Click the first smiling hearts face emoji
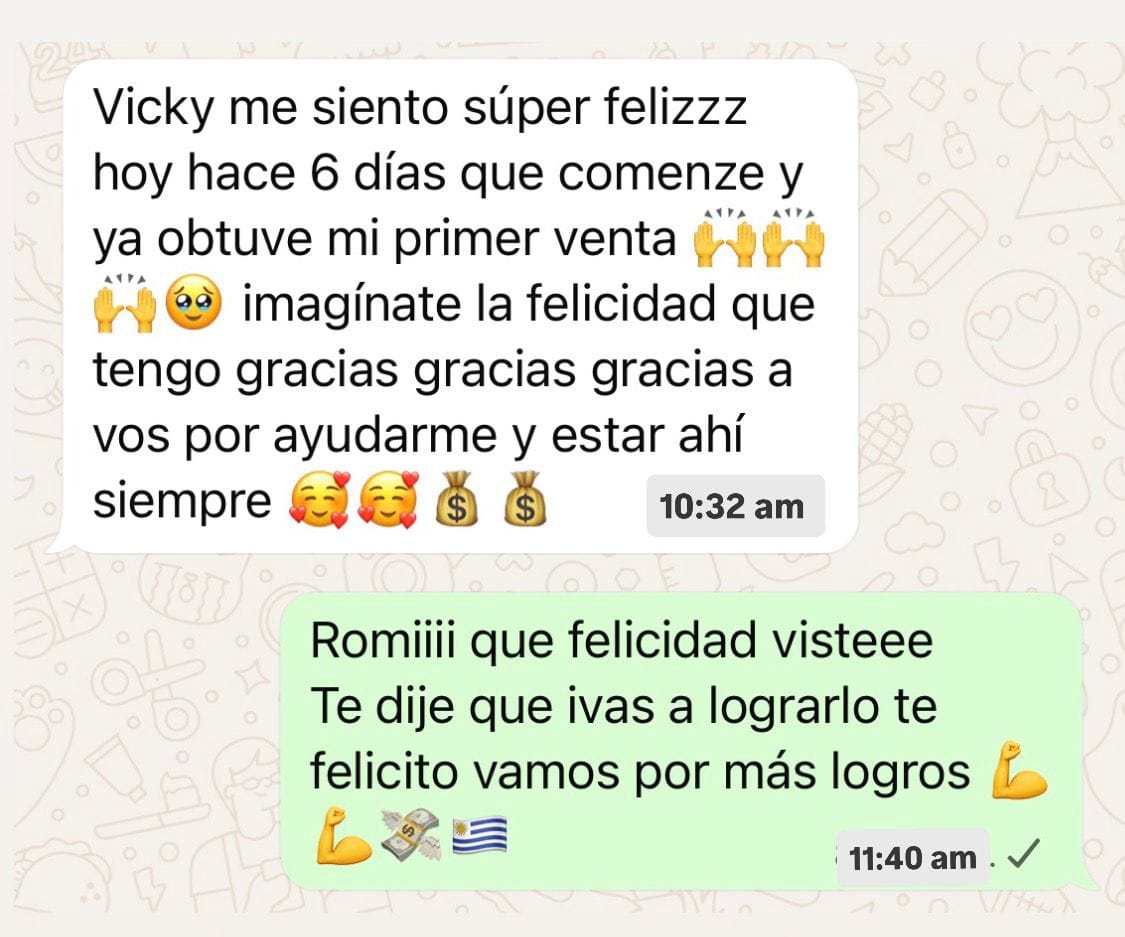Screen dimensions: 1125x937 point(319,499)
